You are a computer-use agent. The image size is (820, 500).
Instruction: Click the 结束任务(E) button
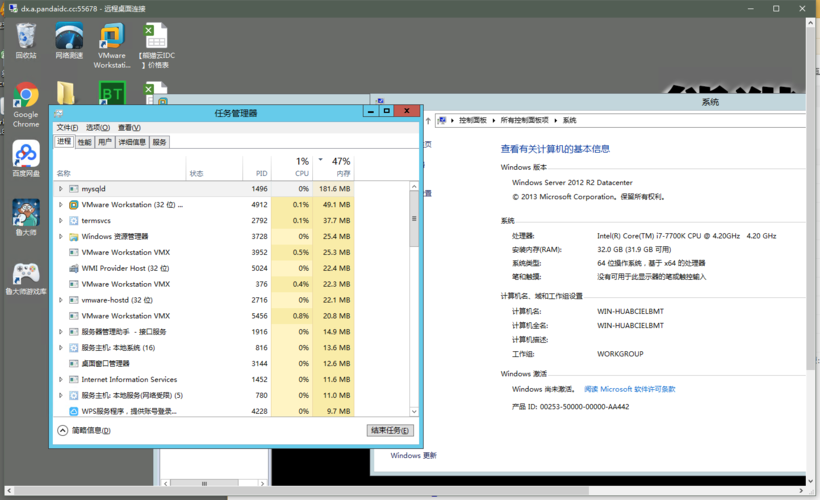390,430
